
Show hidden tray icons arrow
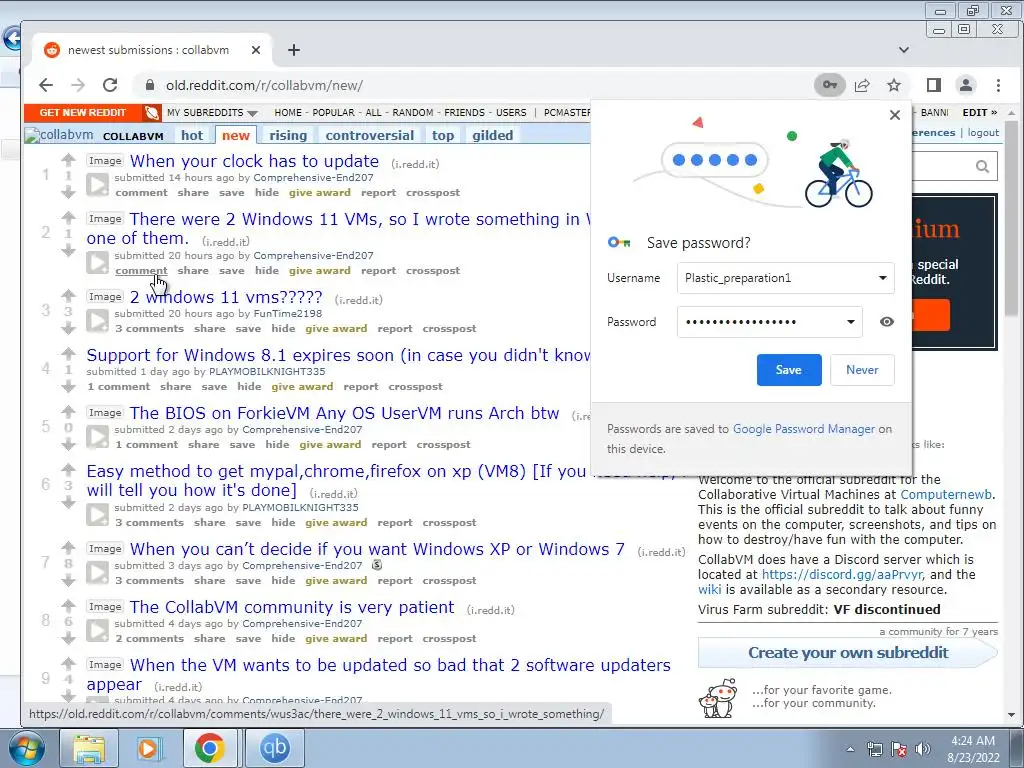click(x=850, y=749)
